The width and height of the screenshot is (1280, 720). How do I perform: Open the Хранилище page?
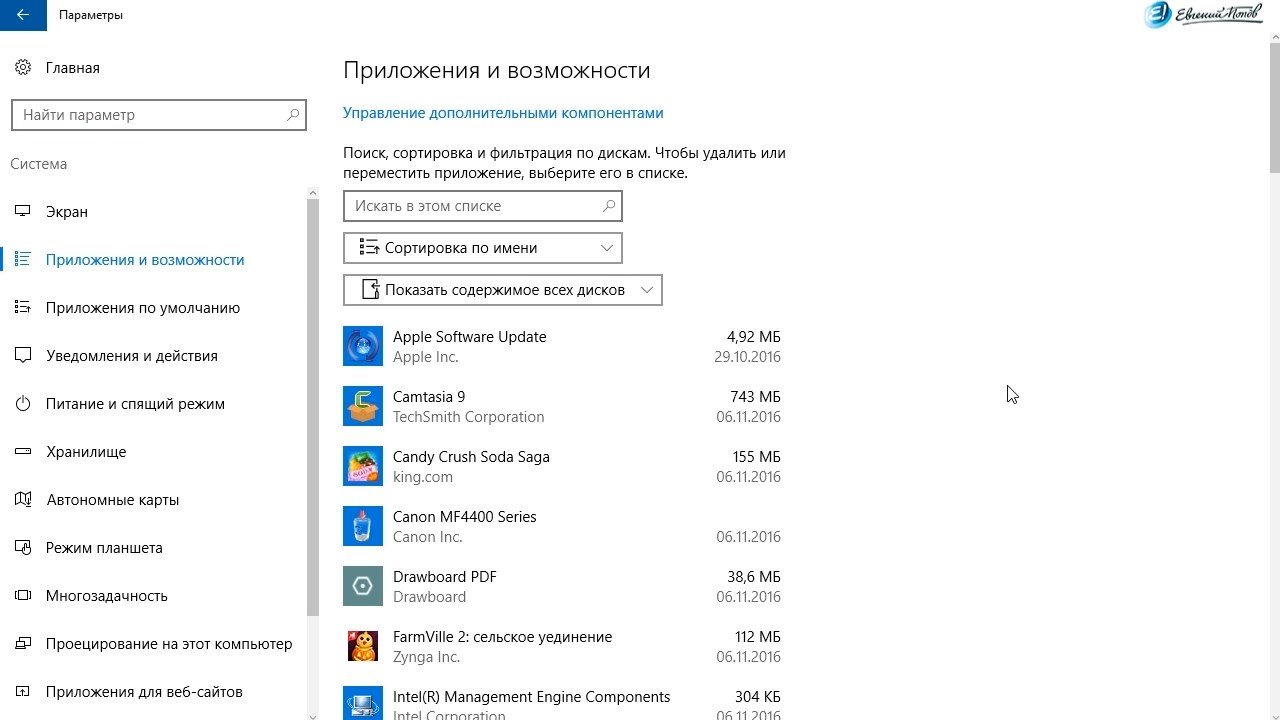point(86,452)
